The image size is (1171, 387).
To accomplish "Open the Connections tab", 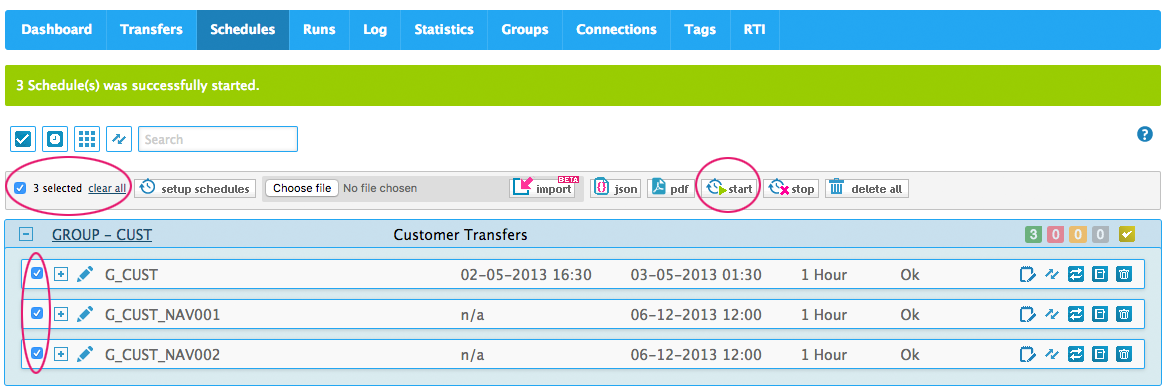I will pyautogui.click(x=616, y=30).
